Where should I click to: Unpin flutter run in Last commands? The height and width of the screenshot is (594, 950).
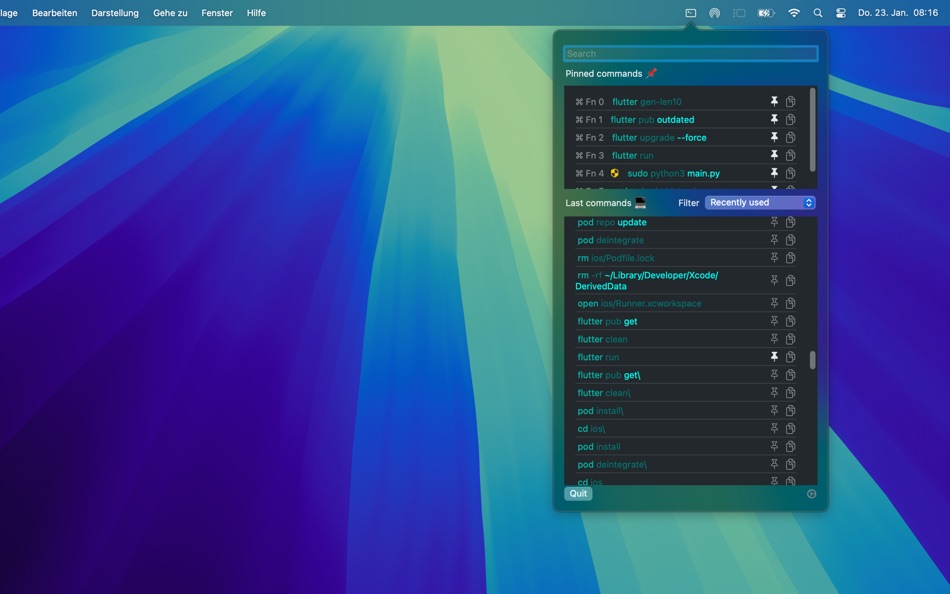[x=774, y=356]
